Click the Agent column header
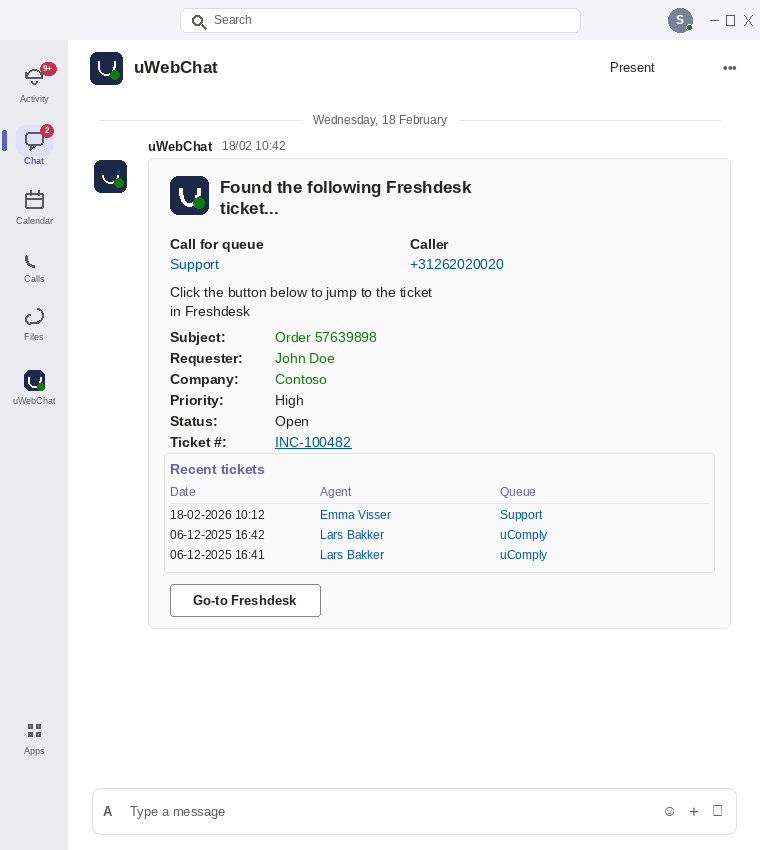Viewport: 760px width, 850px height. pyautogui.click(x=336, y=492)
